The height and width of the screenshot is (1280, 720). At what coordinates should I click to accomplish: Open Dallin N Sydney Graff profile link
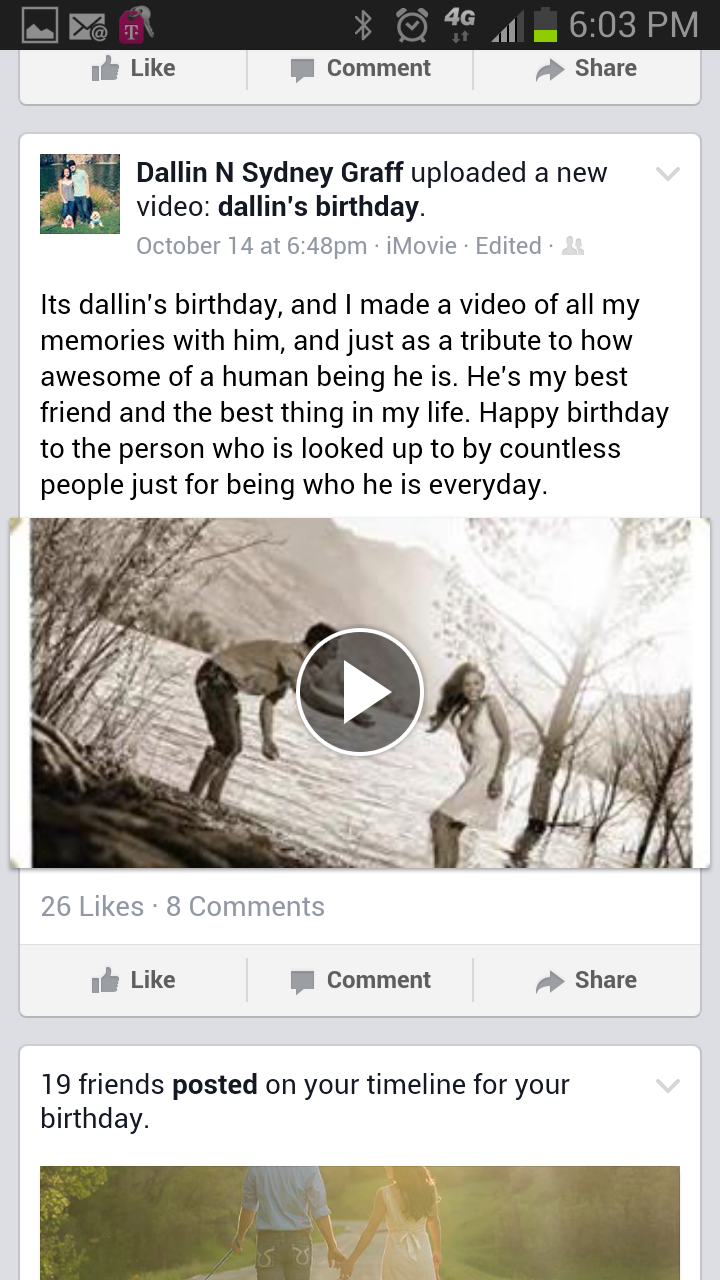point(270,173)
